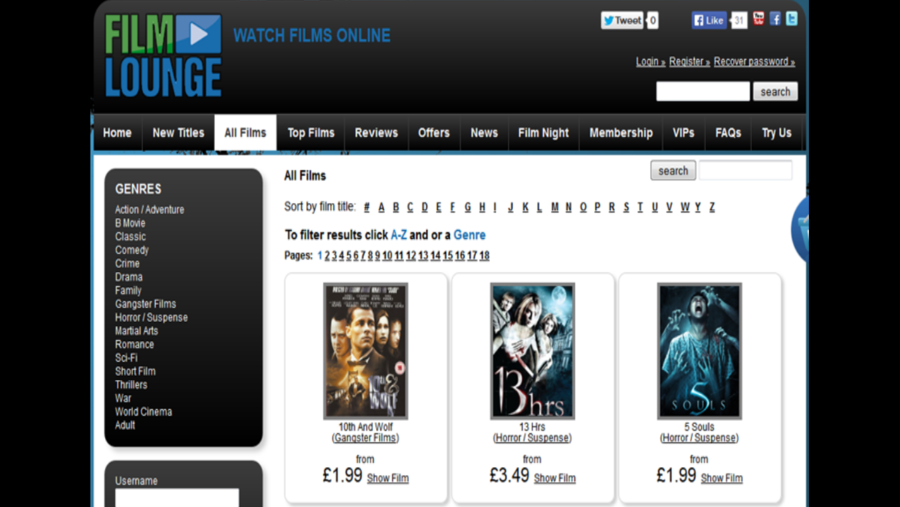The height and width of the screenshot is (507, 900).
Task: Select Horror / Suspense in sidebar genres
Action: click(151, 318)
